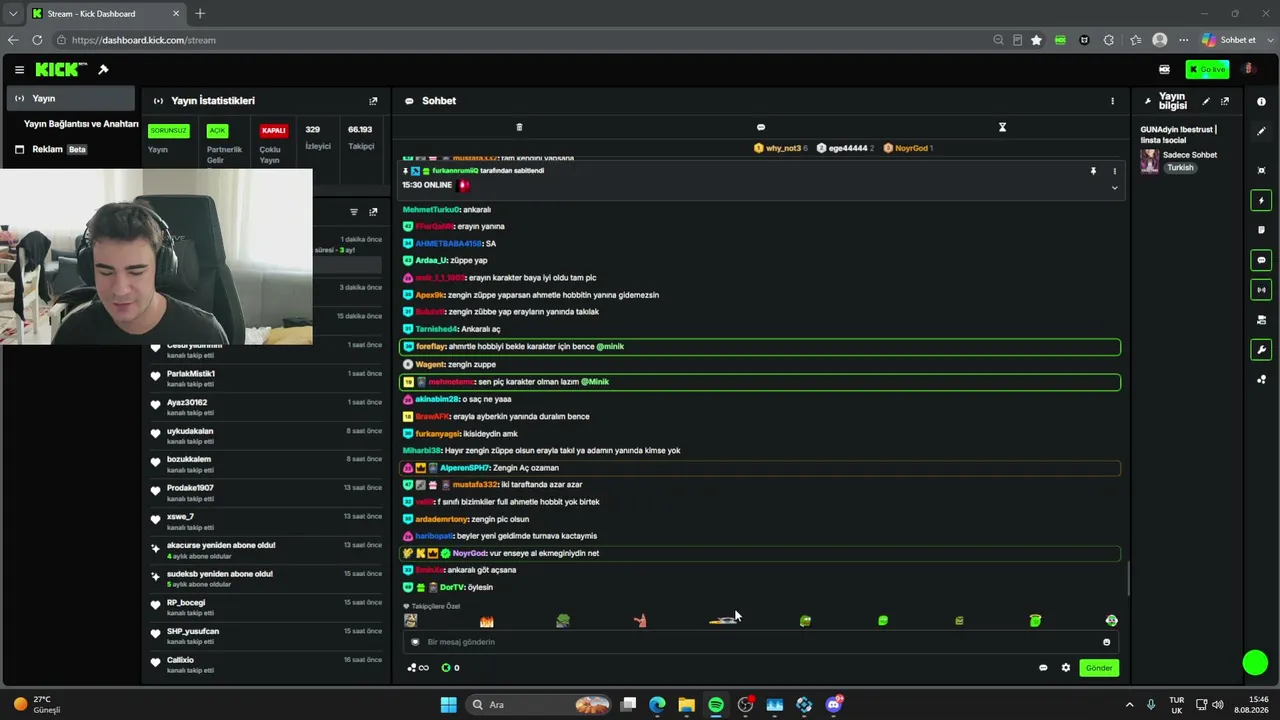Toggle the broadcast signal rail icon
Viewport: 1280px width, 720px height.
(1261, 290)
